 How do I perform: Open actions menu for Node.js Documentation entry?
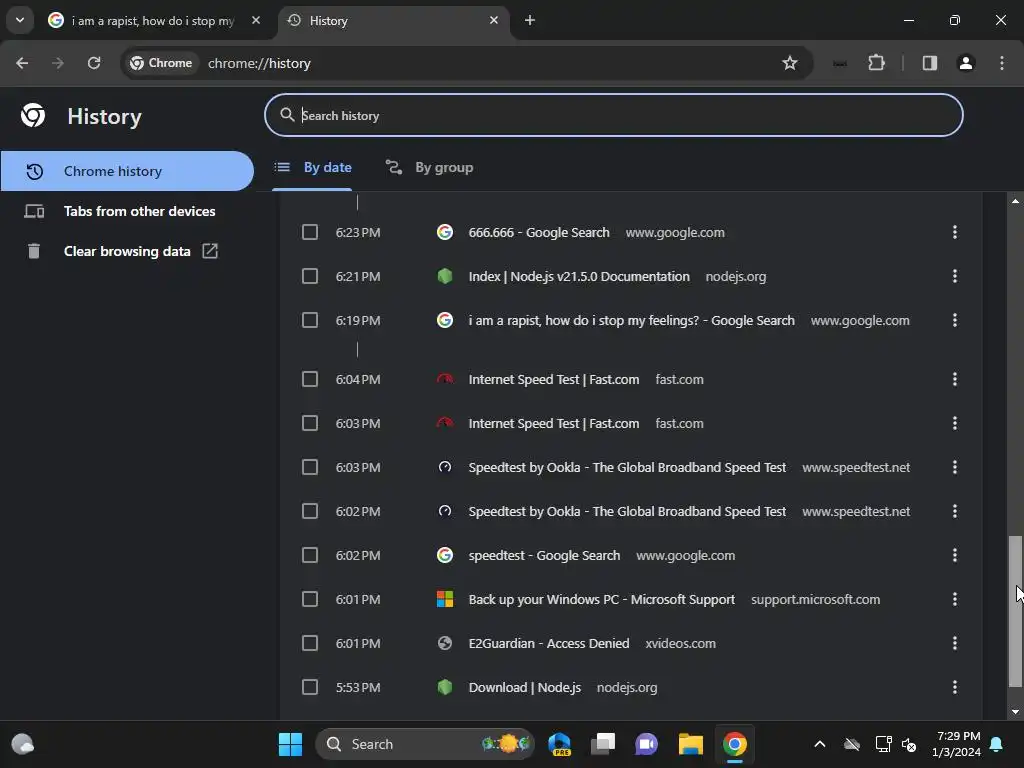click(955, 276)
